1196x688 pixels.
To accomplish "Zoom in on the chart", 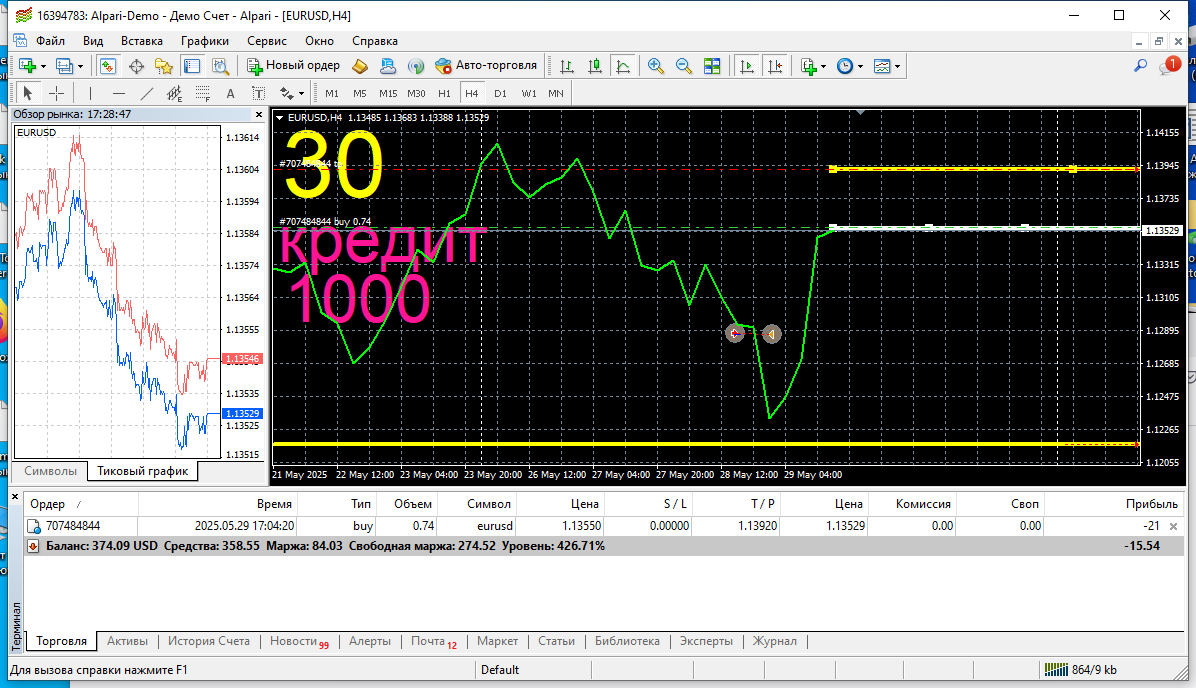I will tap(655, 66).
